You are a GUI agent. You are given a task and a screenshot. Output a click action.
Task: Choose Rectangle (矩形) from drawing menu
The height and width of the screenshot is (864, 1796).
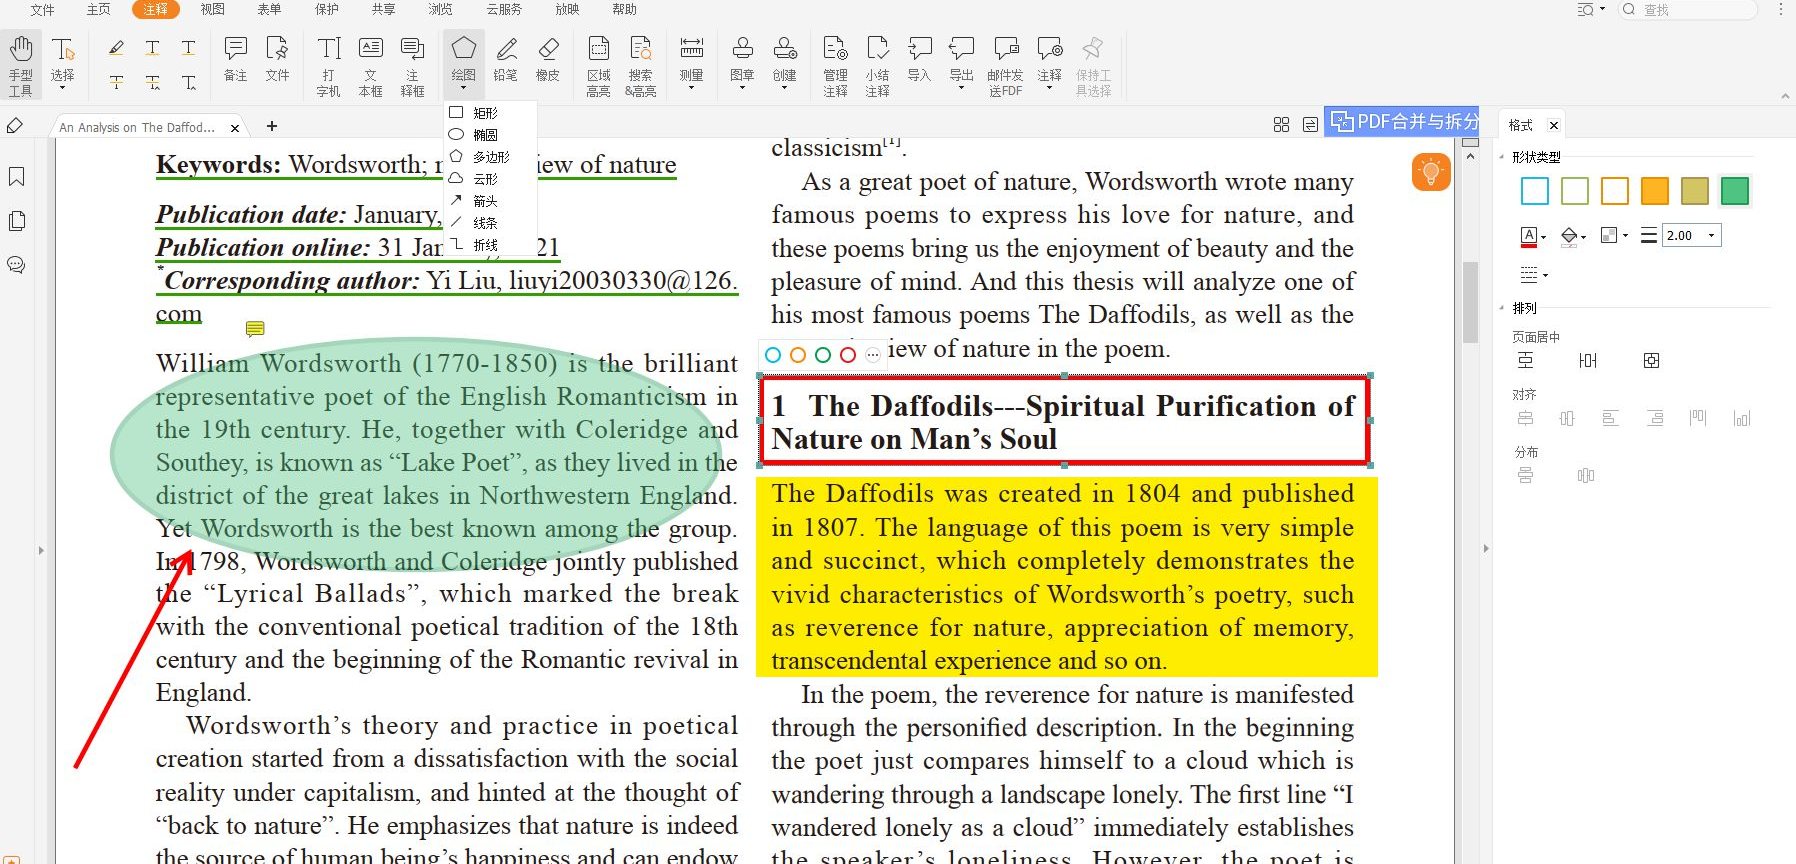[x=485, y=113]
